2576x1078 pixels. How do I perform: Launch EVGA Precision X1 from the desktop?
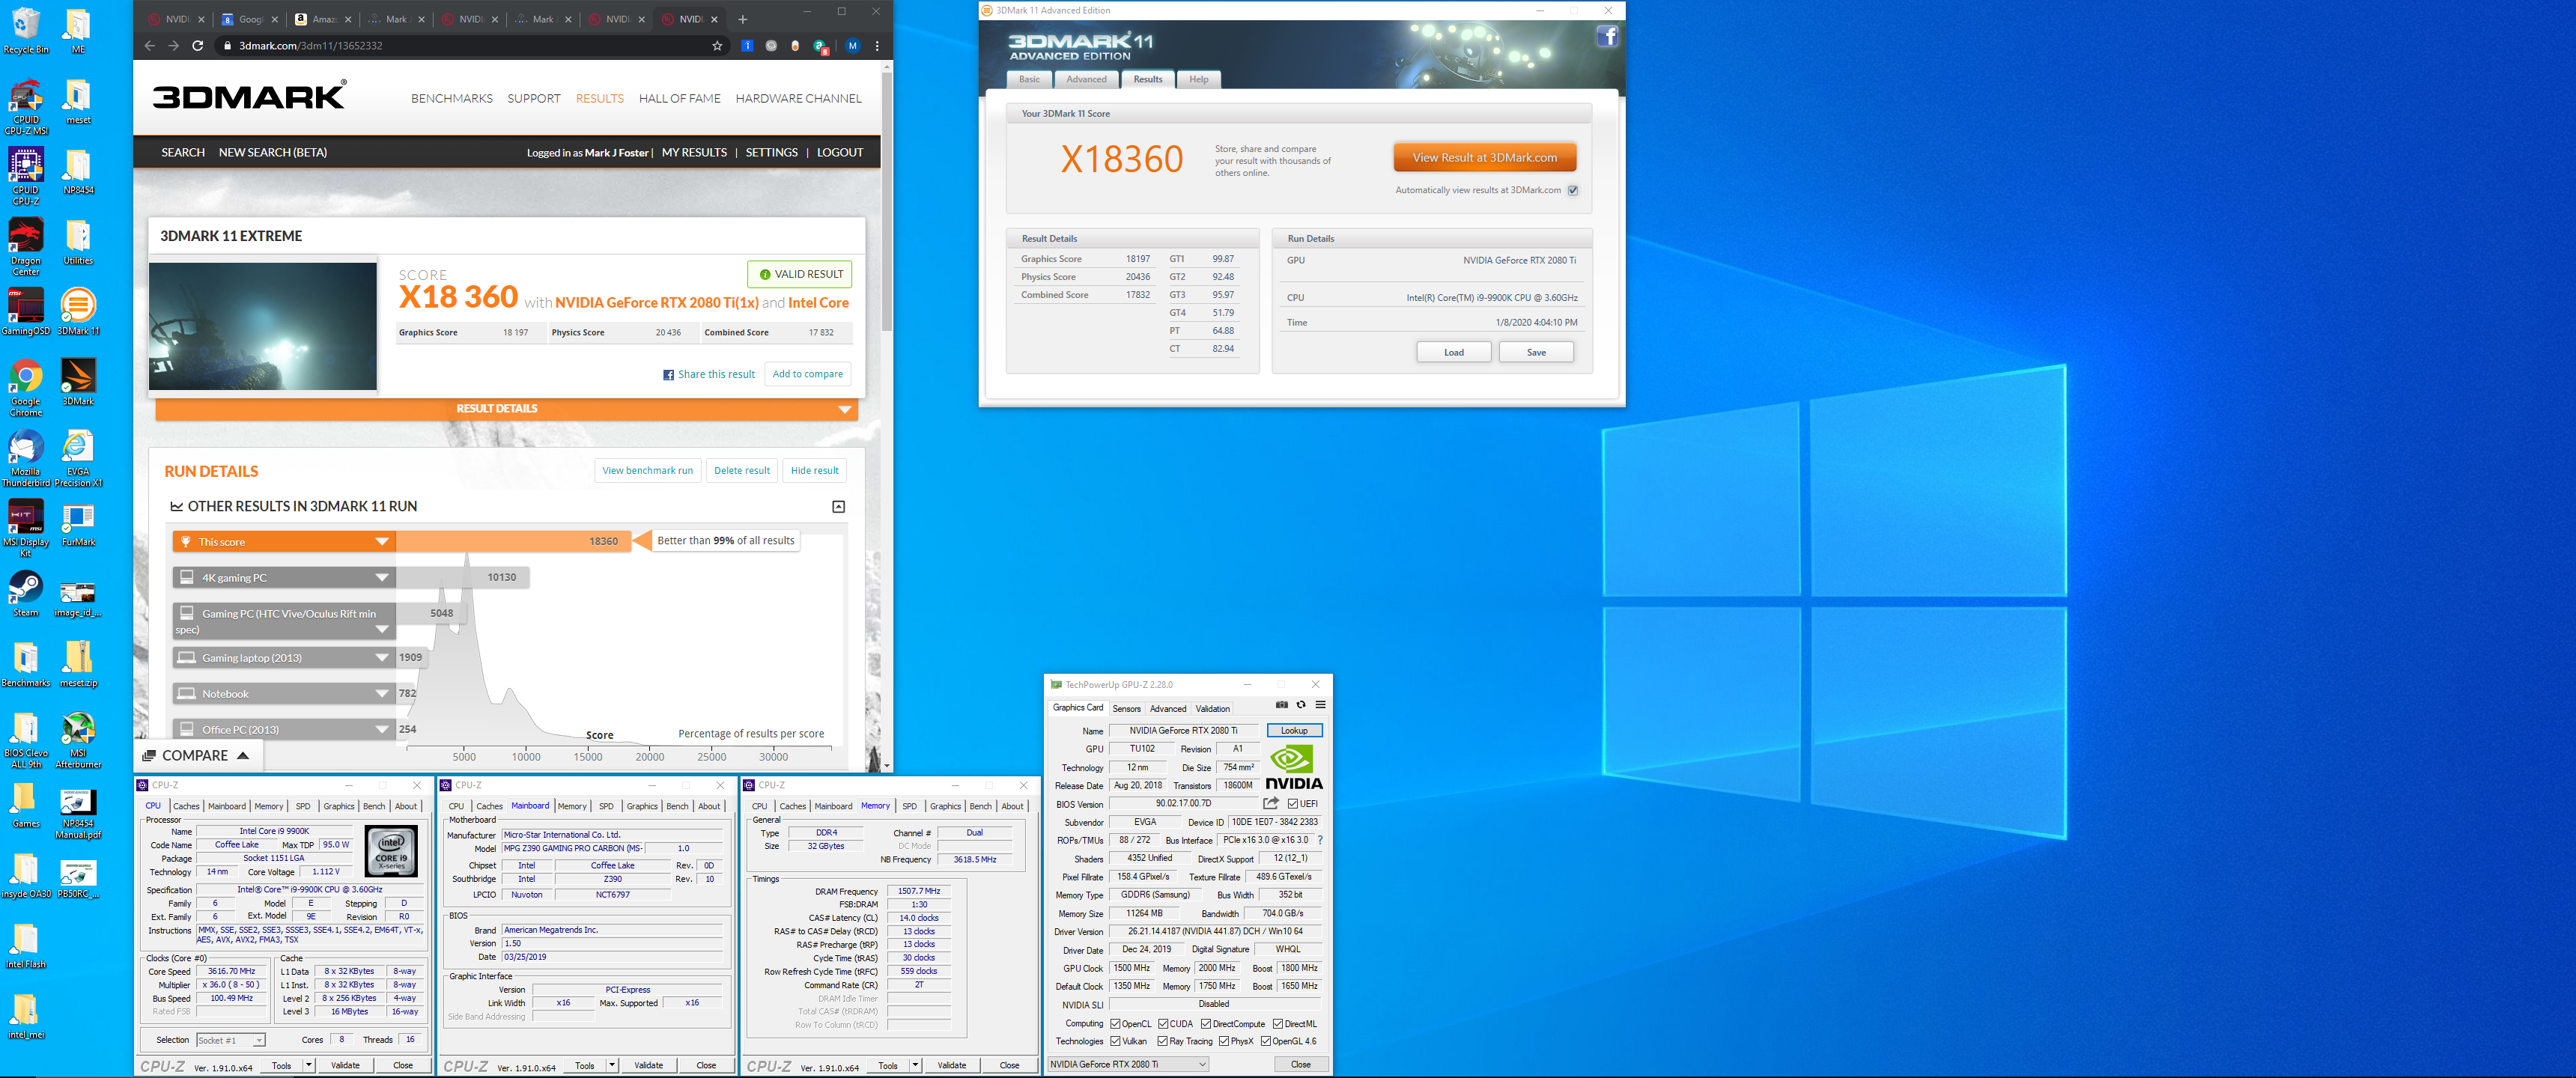pos(78,458)
